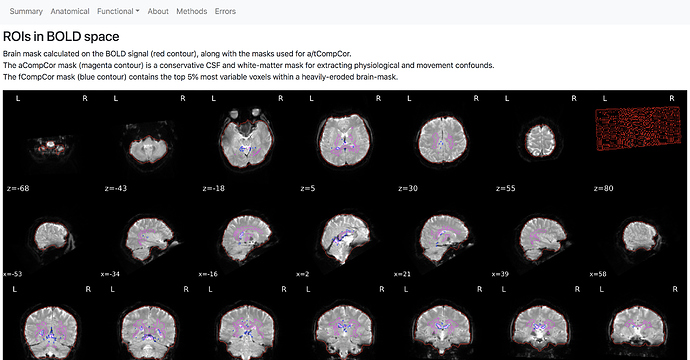Click the 'z=-18' coordinate label
The width and height of the screenshot is (690, 360).
(213, 188)
